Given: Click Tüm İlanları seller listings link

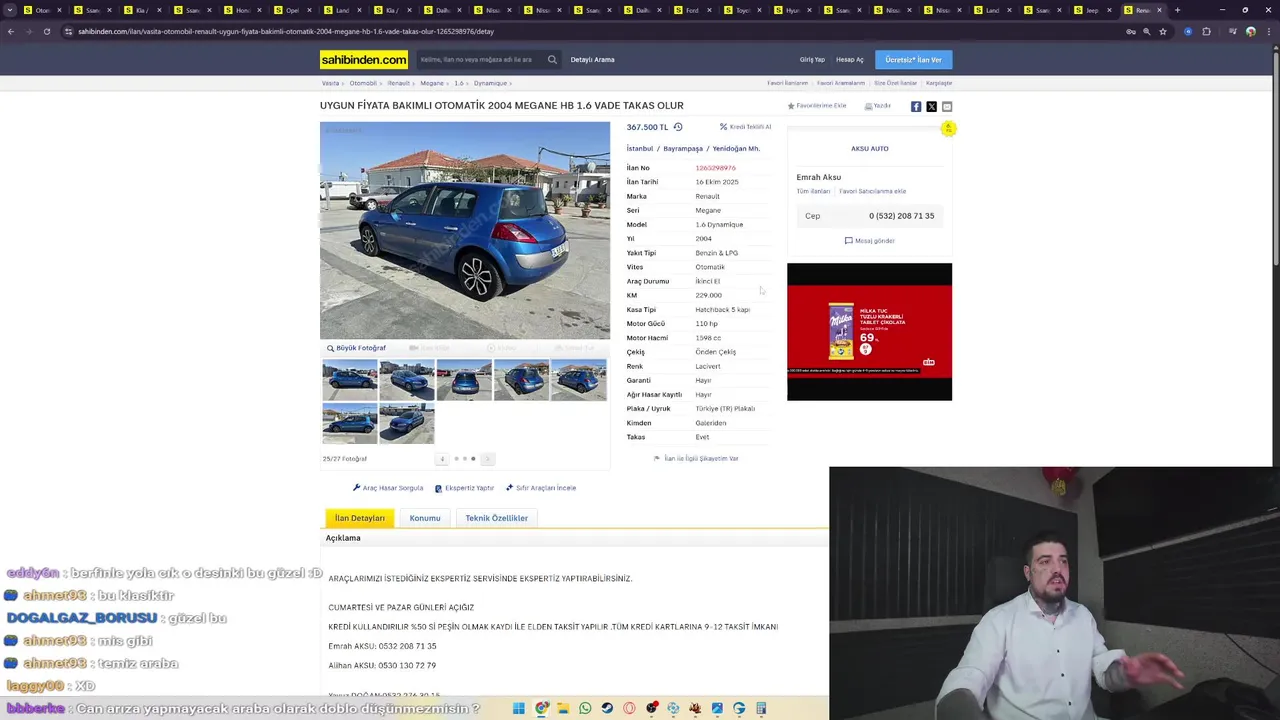Looking at the screenshot, I should [813, 191].
